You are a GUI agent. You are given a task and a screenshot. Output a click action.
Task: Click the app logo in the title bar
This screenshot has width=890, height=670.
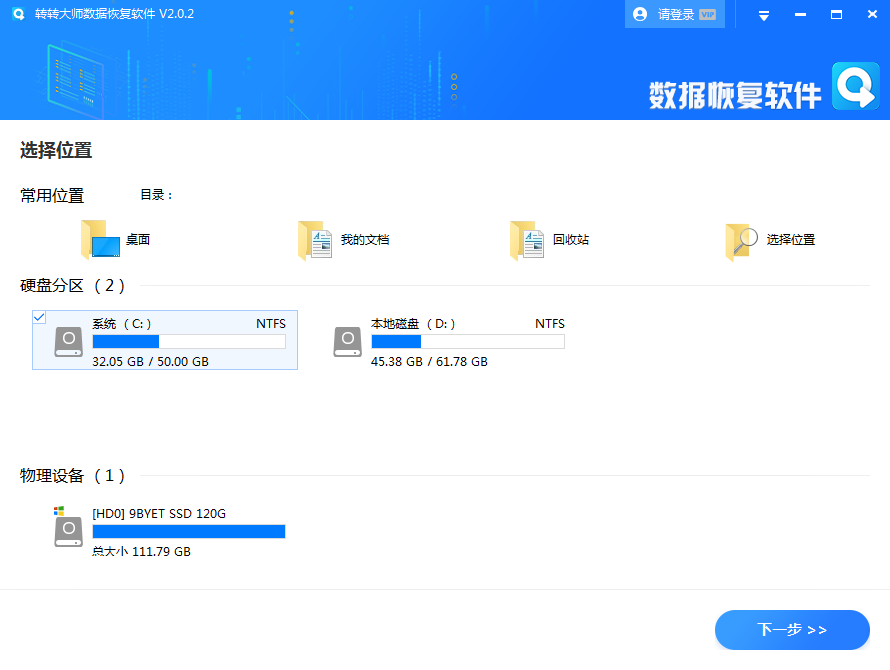click(x=18, y=14)
